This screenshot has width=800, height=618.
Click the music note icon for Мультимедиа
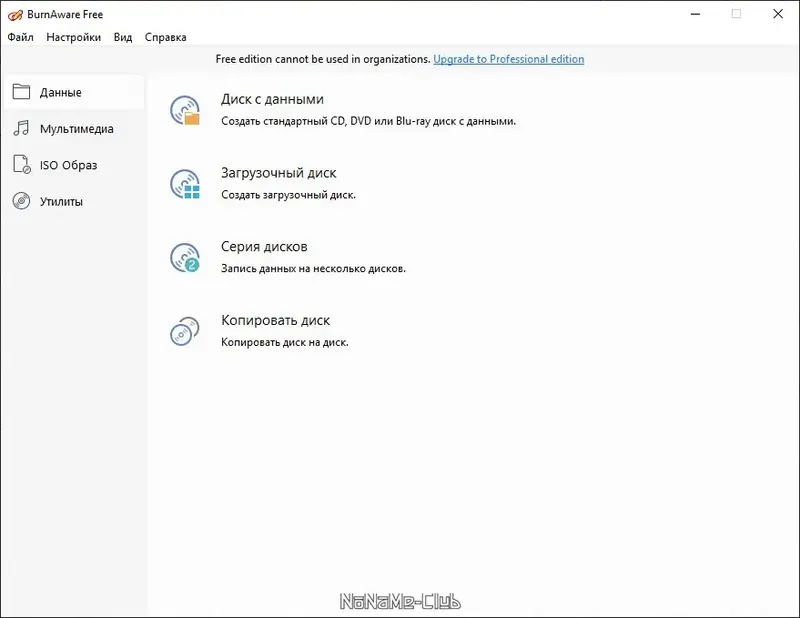pyautogui.click(x=21, y=129)
